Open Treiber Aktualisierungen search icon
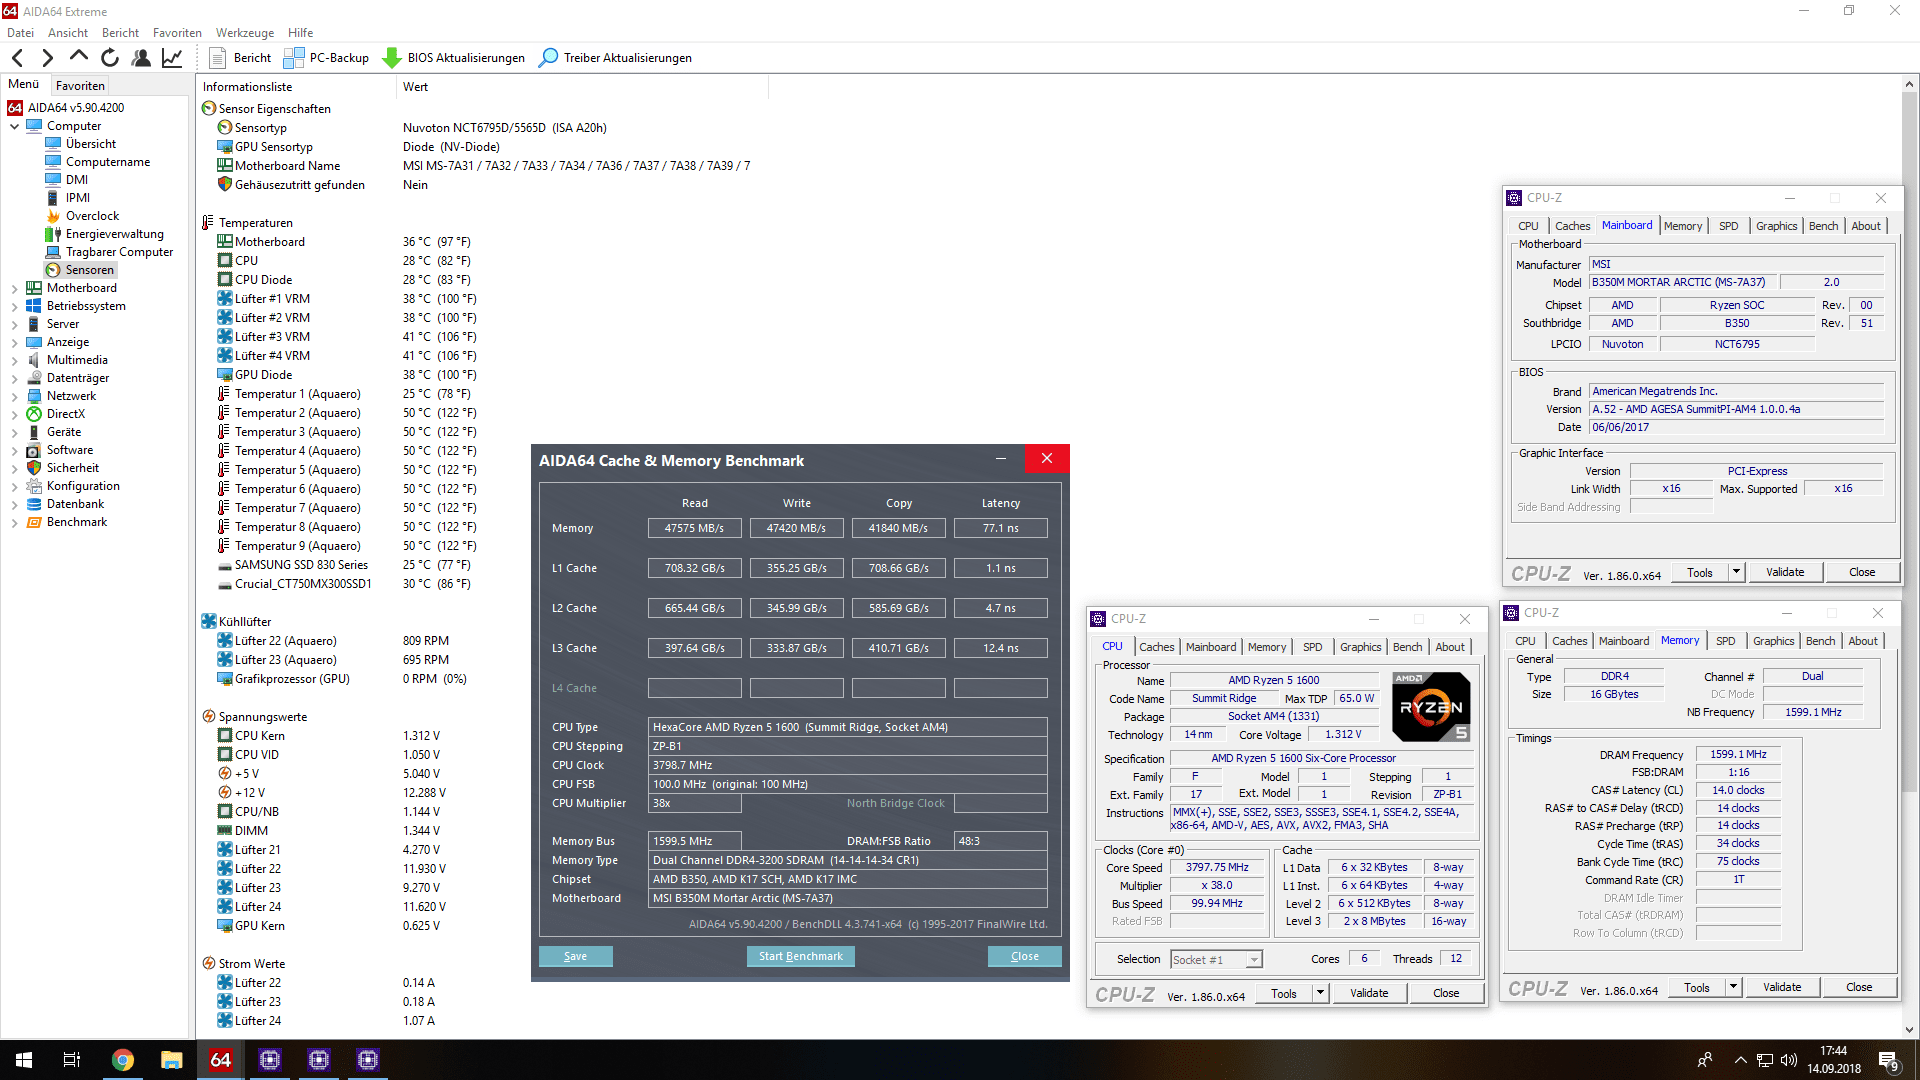Screen dimensions: 1920x1080 pyautogui.click(x=548, y=58)
